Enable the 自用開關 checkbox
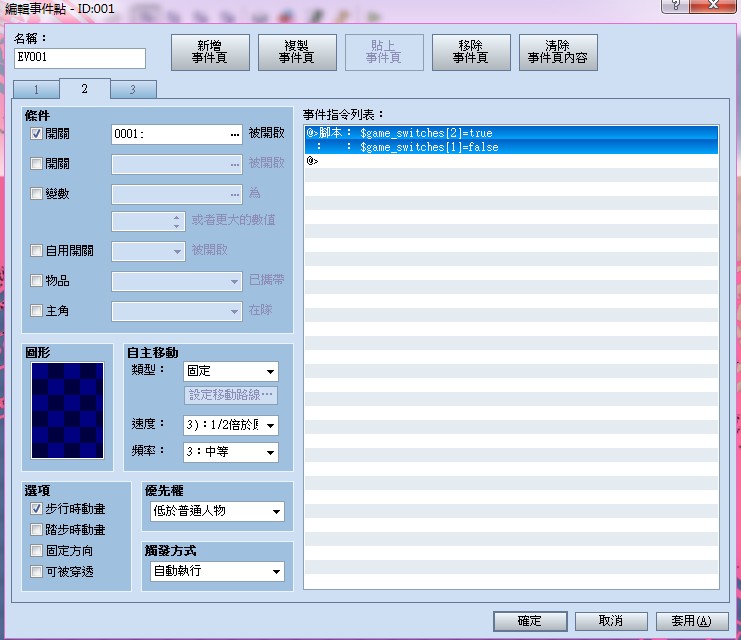This screenshot has width=741, height=640. coord(36,250)
